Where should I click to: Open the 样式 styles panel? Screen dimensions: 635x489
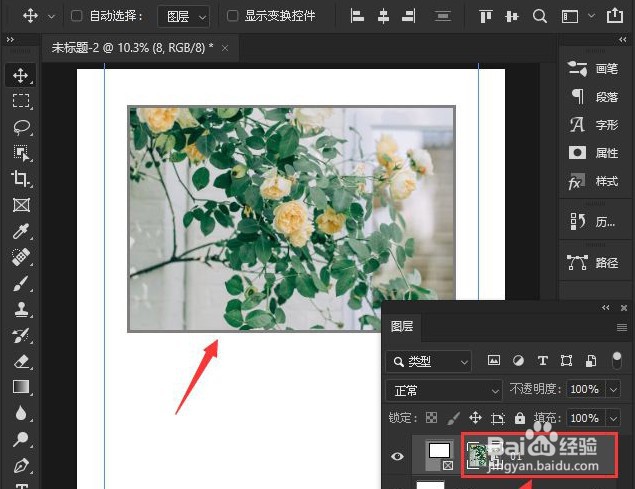pyautogui.click(x=593, y=181)
